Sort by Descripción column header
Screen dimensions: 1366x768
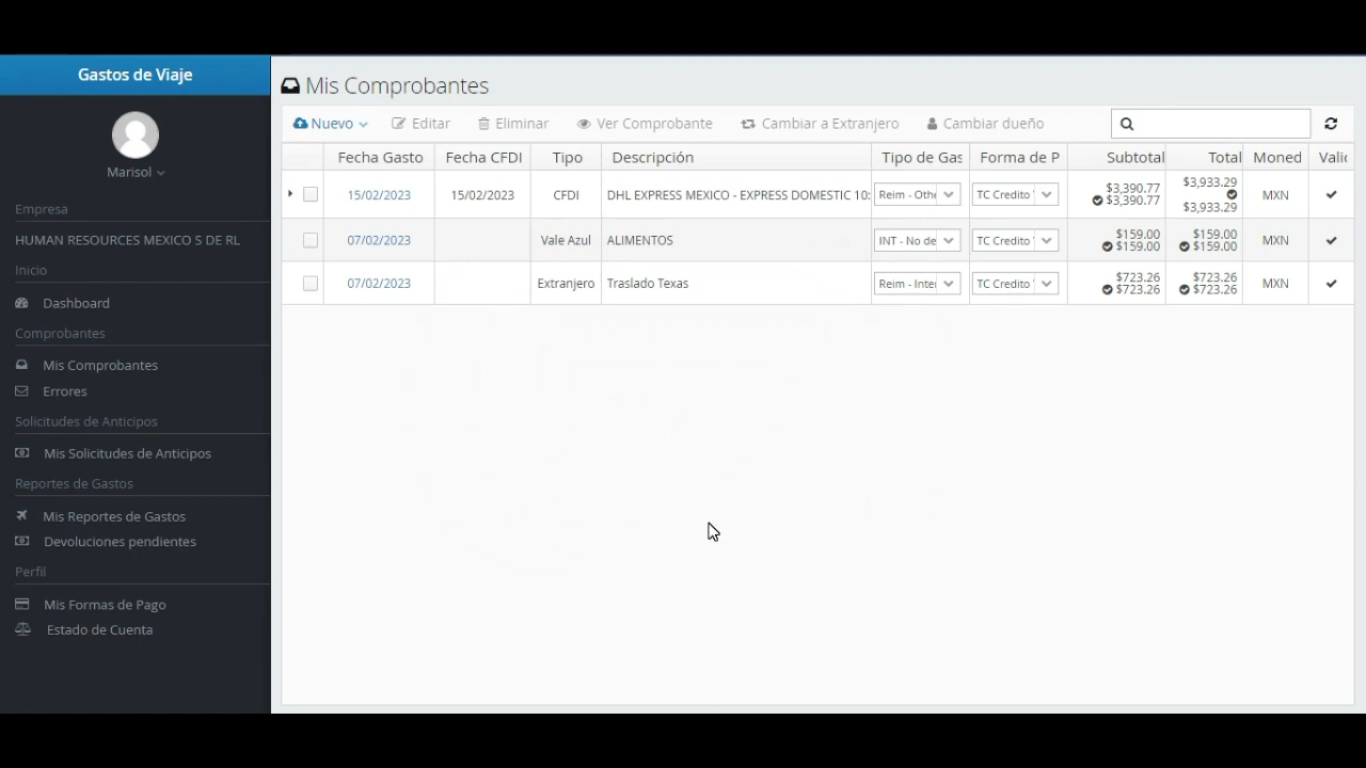[737, 157]
